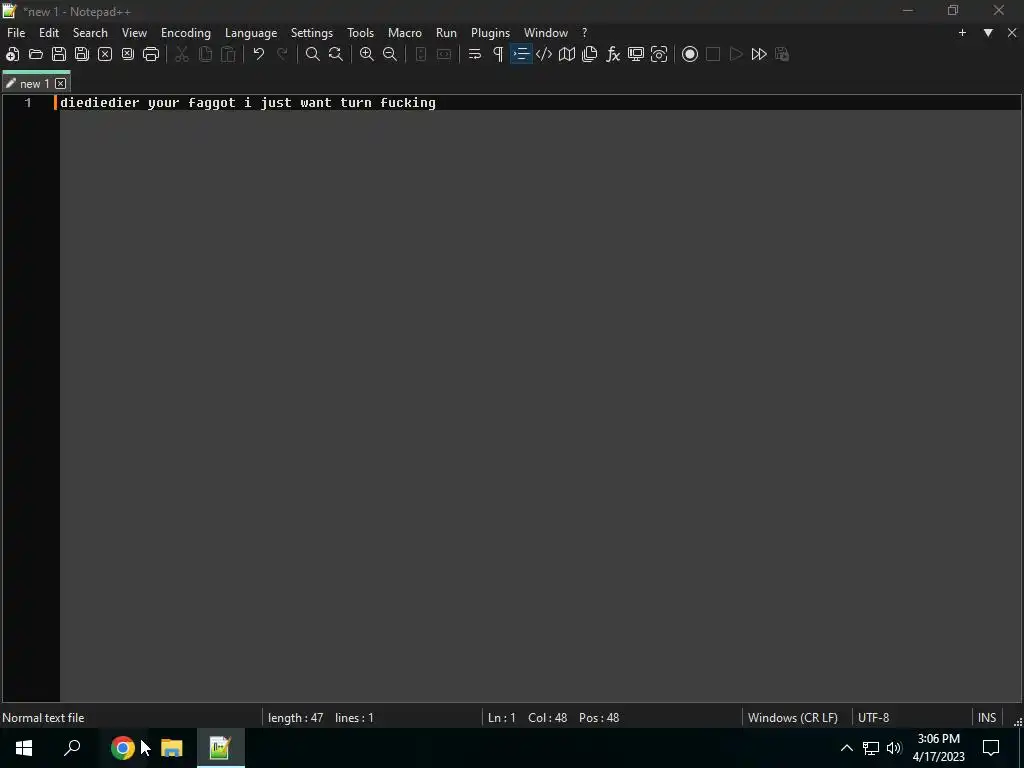Open the Replace dialog icon
Viewport: 1024px width, 768px height.
(x=336, y=54)
